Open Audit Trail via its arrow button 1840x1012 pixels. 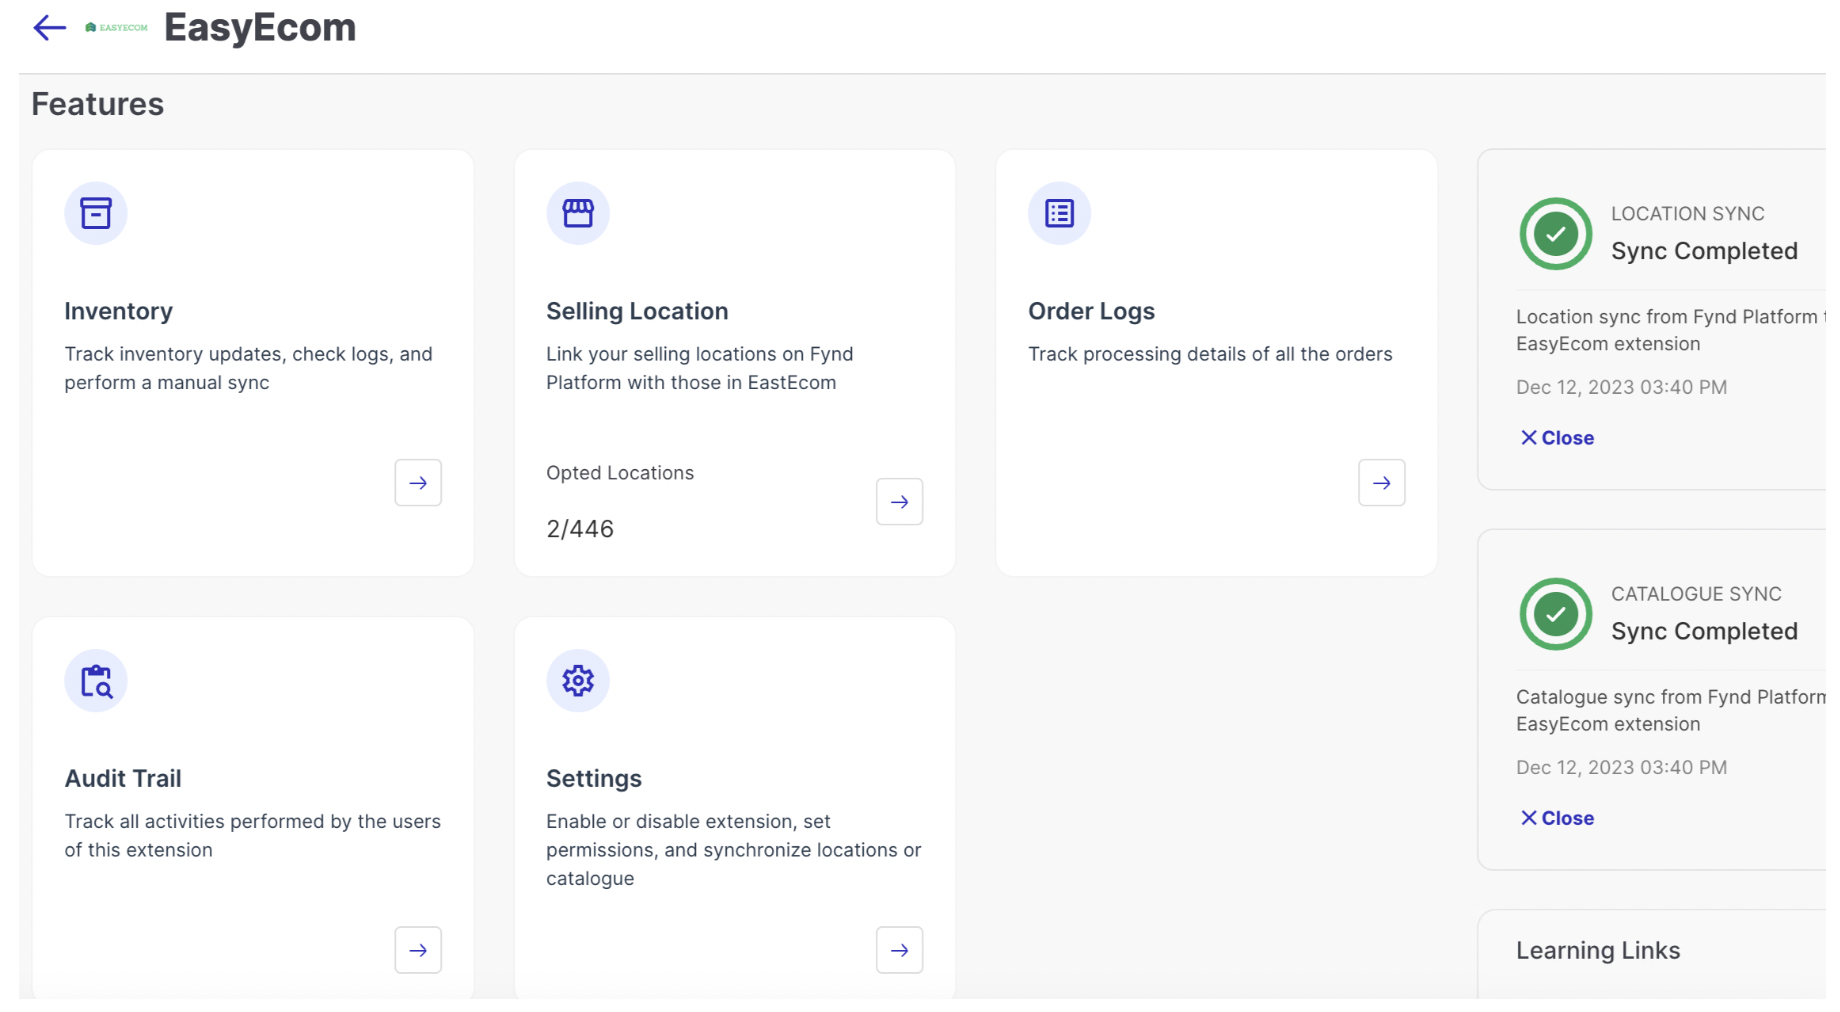click(418, 950)
